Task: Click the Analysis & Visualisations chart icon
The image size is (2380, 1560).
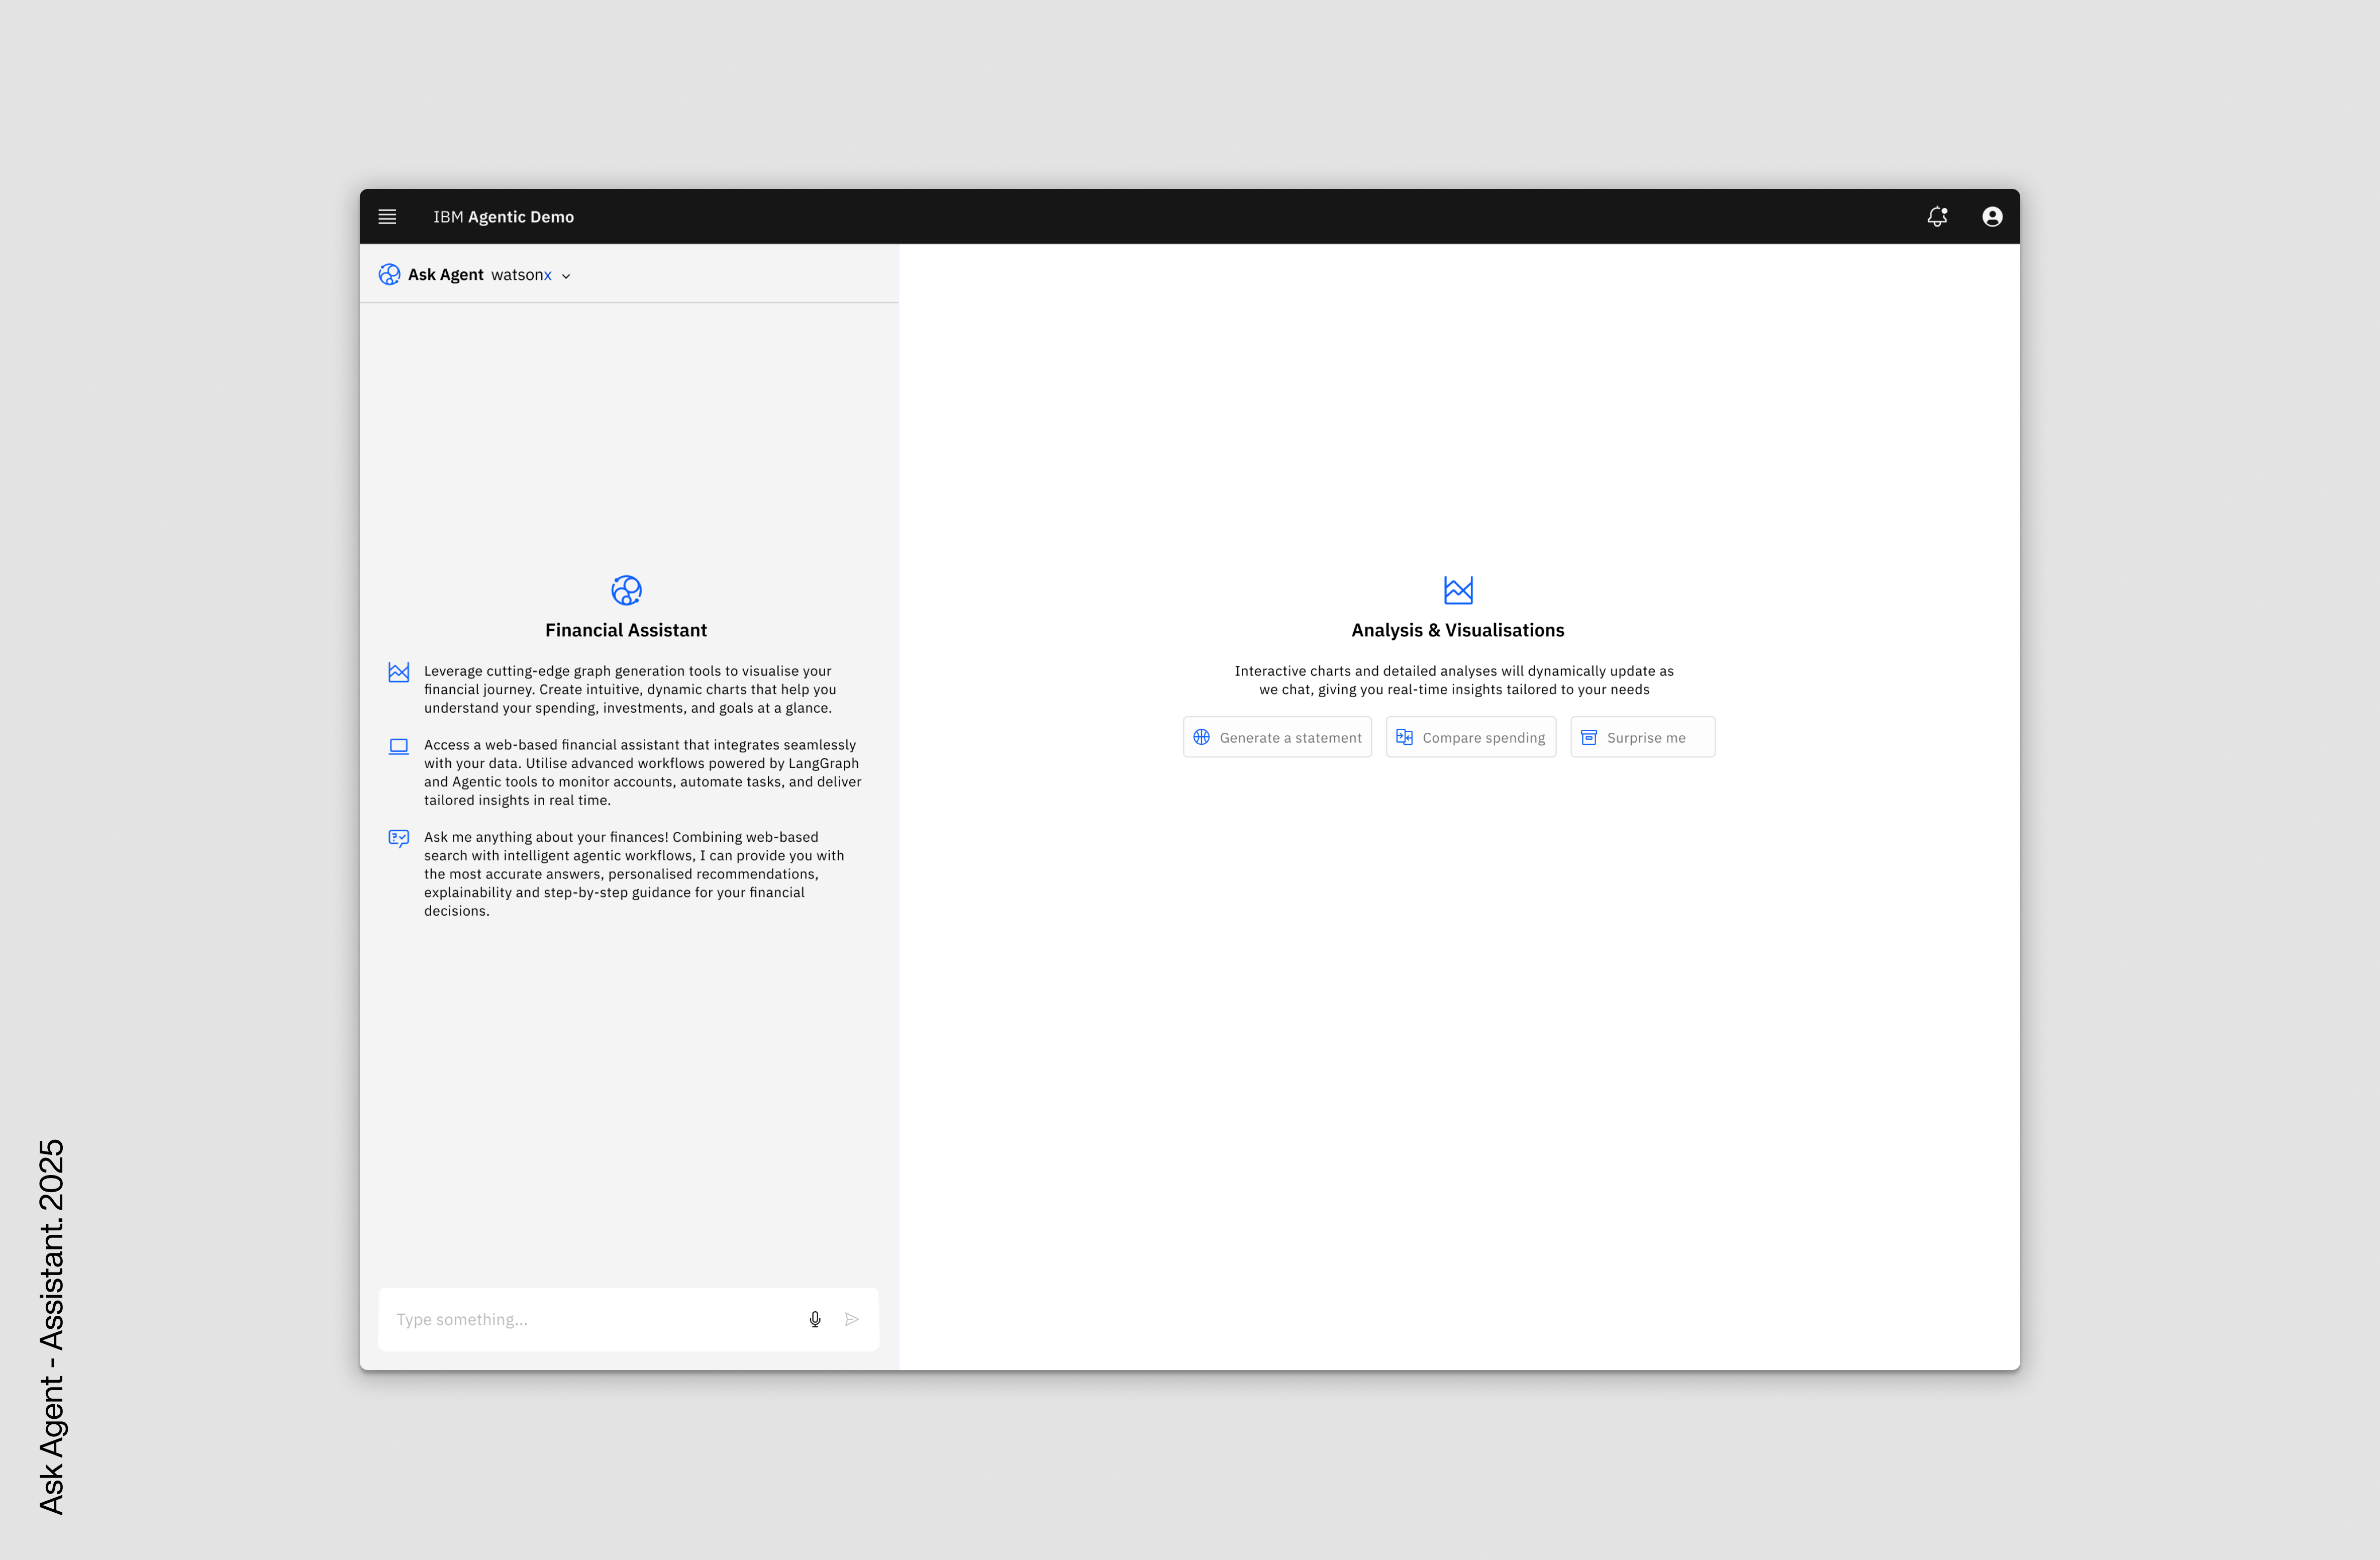Action: (1458, 590)
